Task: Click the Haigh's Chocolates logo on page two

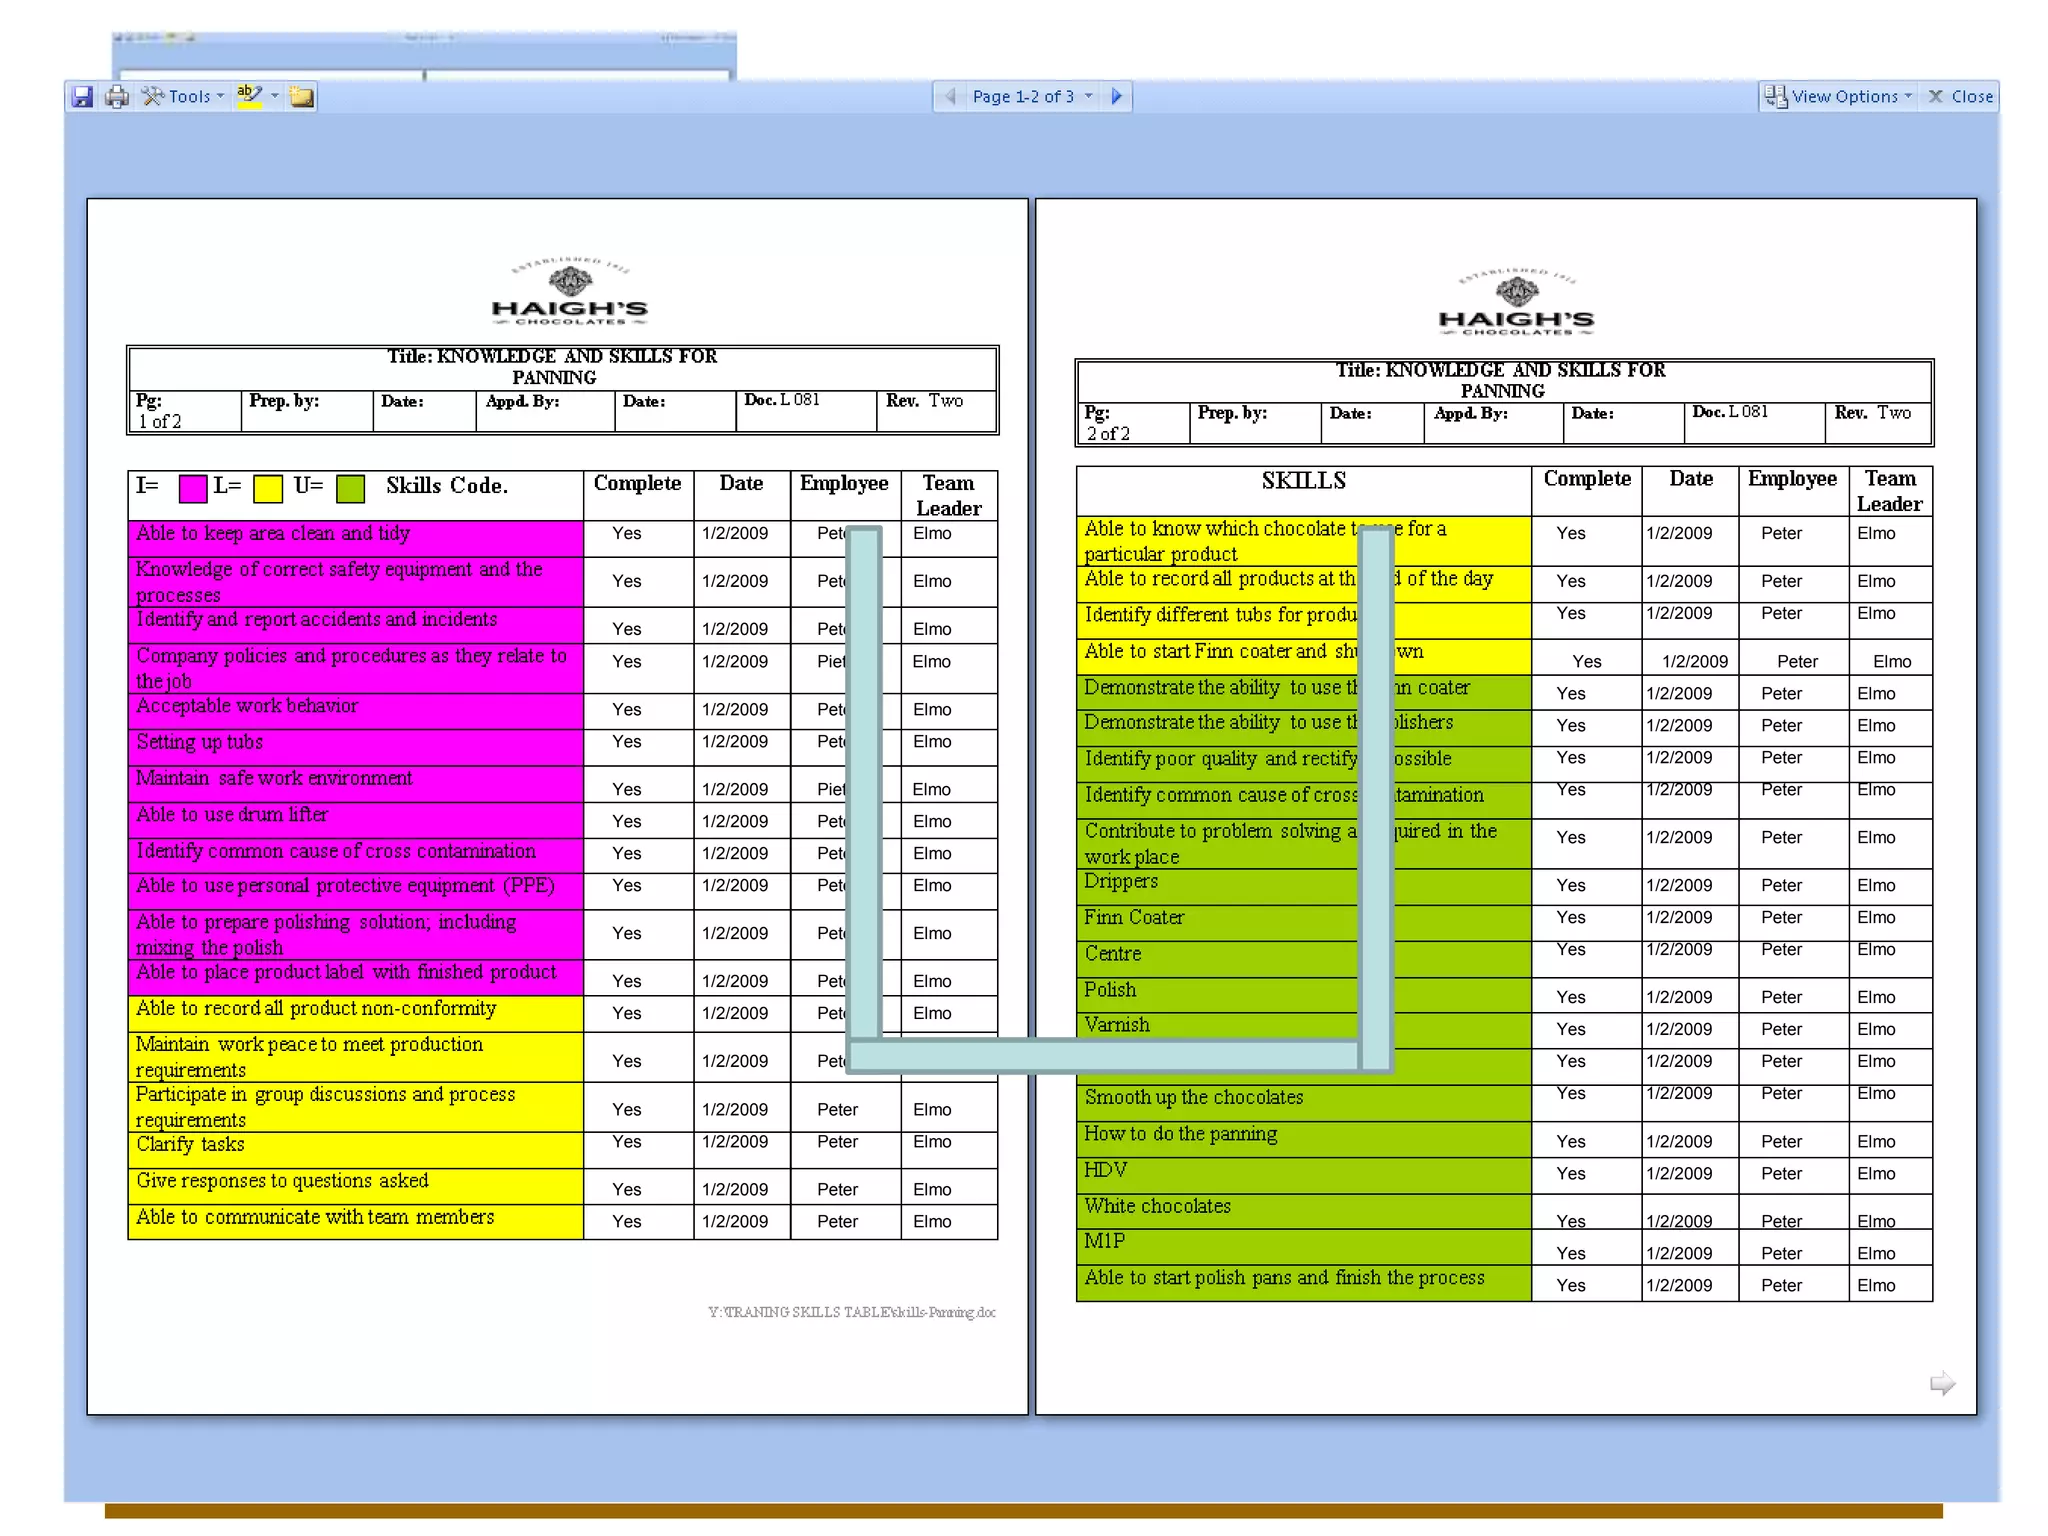Action: click(1516, 303)
